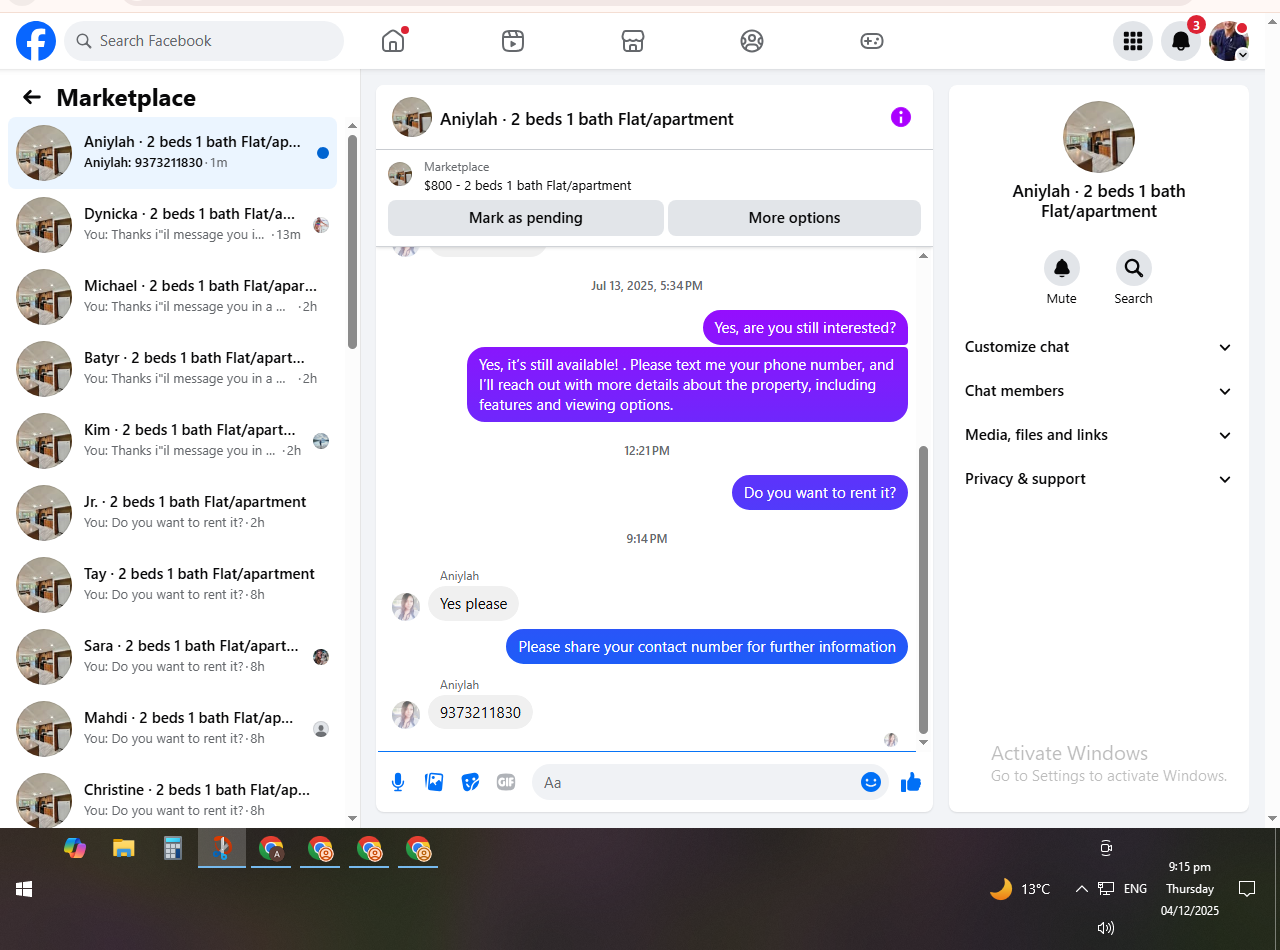
Task: Click the More options button
Action: tap(794, 218)
